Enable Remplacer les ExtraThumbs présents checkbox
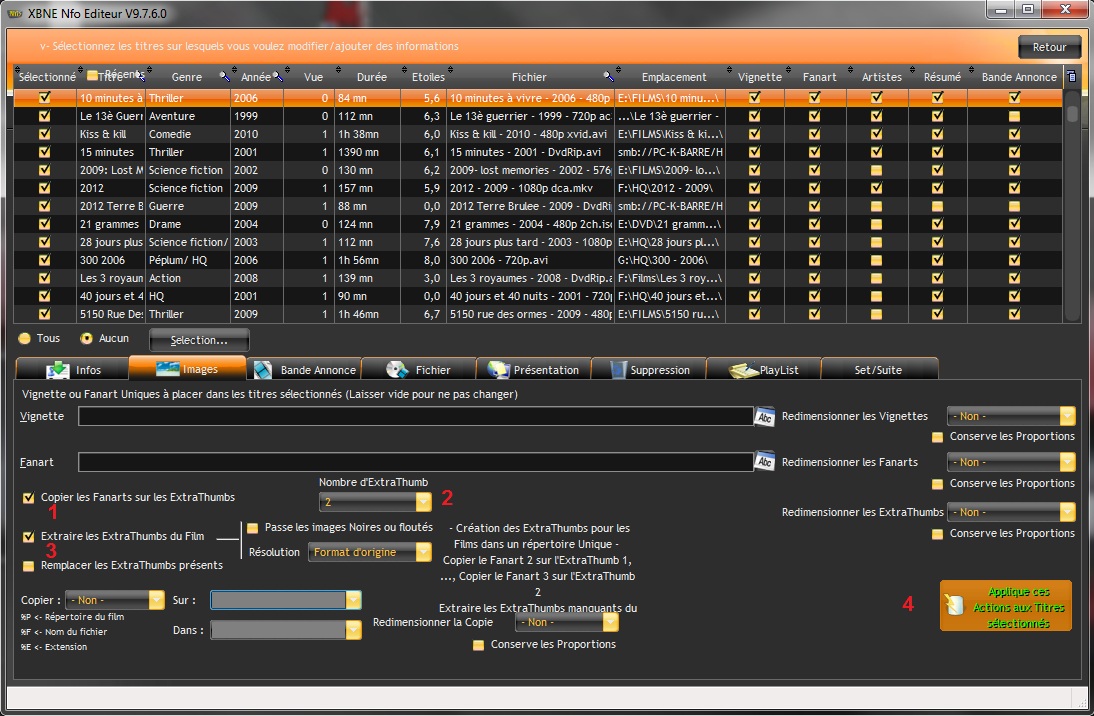The image size is (1094, 716). 28,566
